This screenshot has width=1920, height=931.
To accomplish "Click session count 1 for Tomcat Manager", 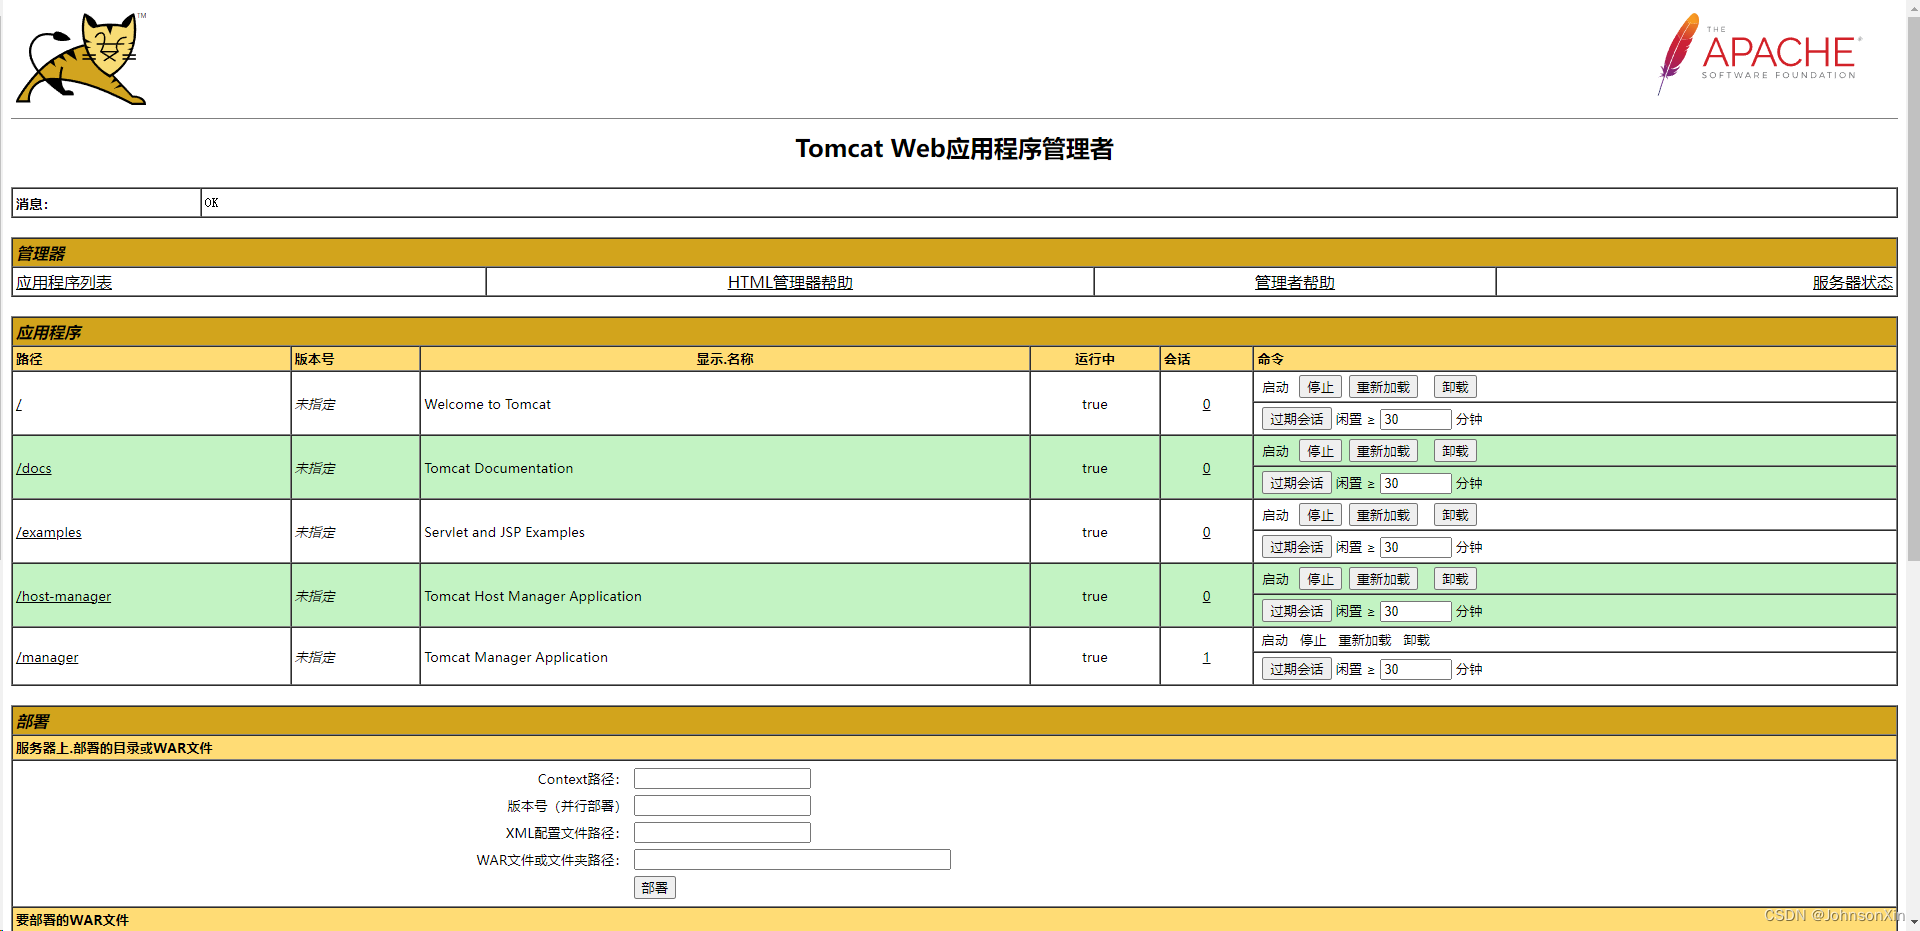I will [1206, 657].
